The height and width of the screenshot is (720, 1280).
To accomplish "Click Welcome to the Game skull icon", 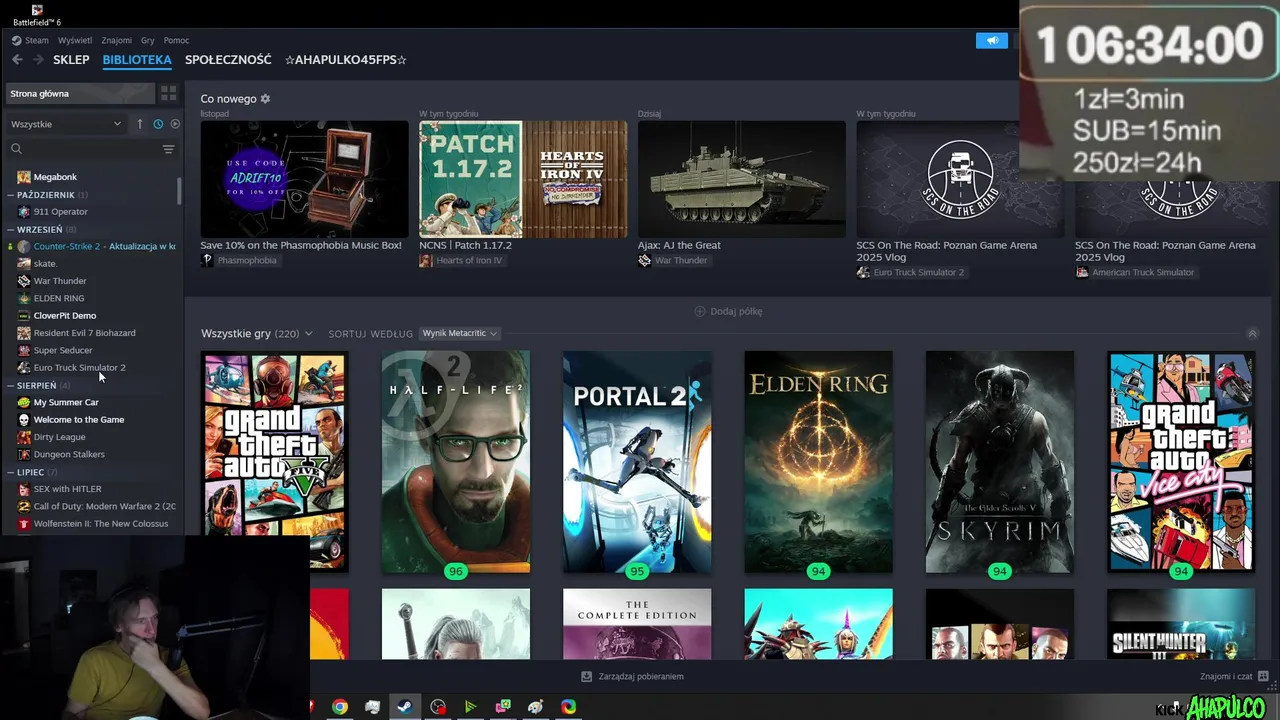I will [24, 420].
